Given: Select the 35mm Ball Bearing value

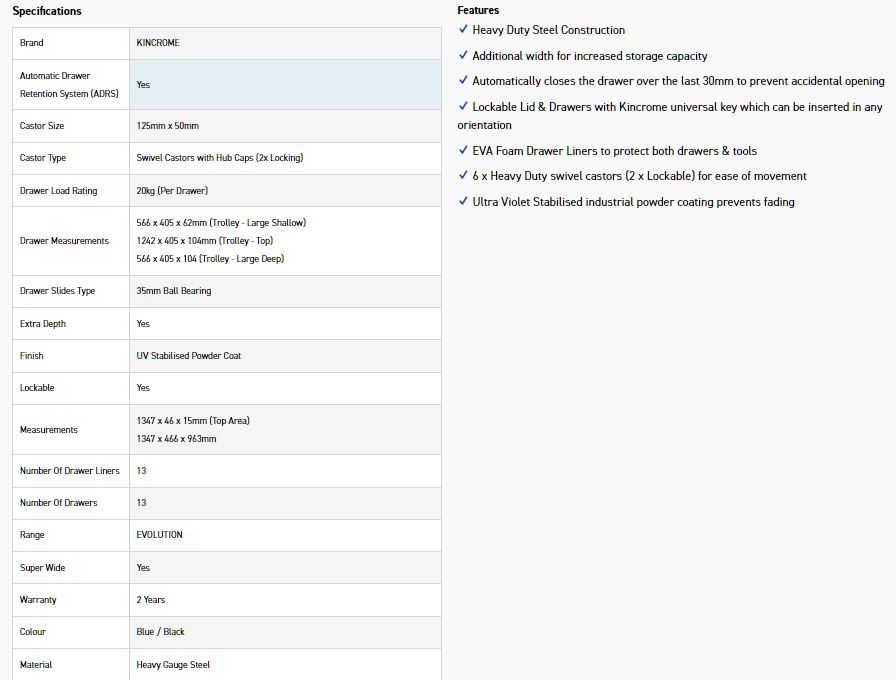Looking at the screenshot, I should point(174,291).
